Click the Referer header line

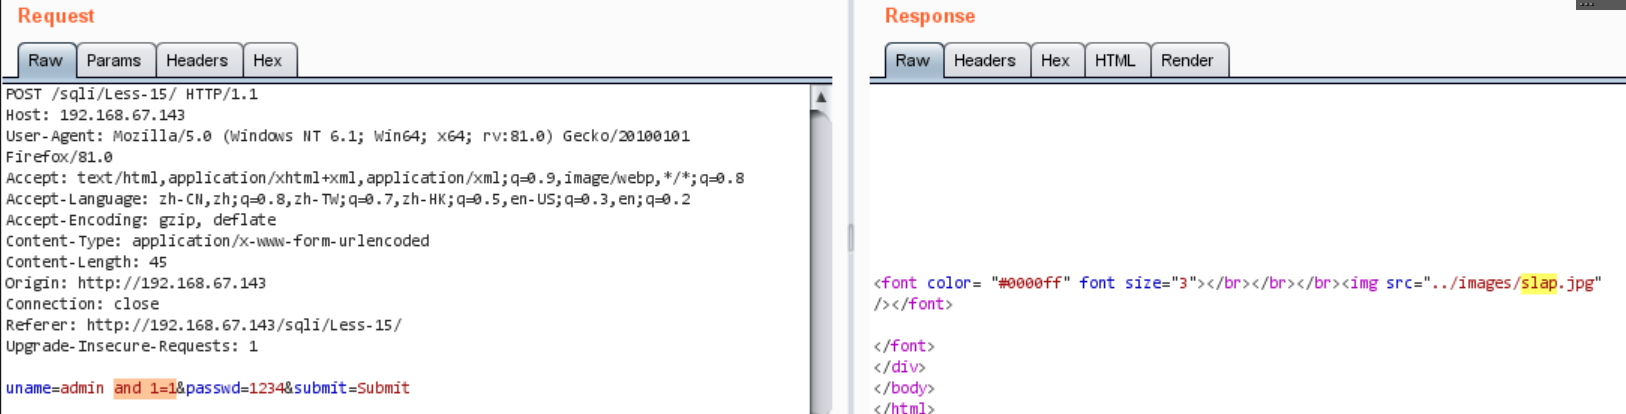[204, 325]
